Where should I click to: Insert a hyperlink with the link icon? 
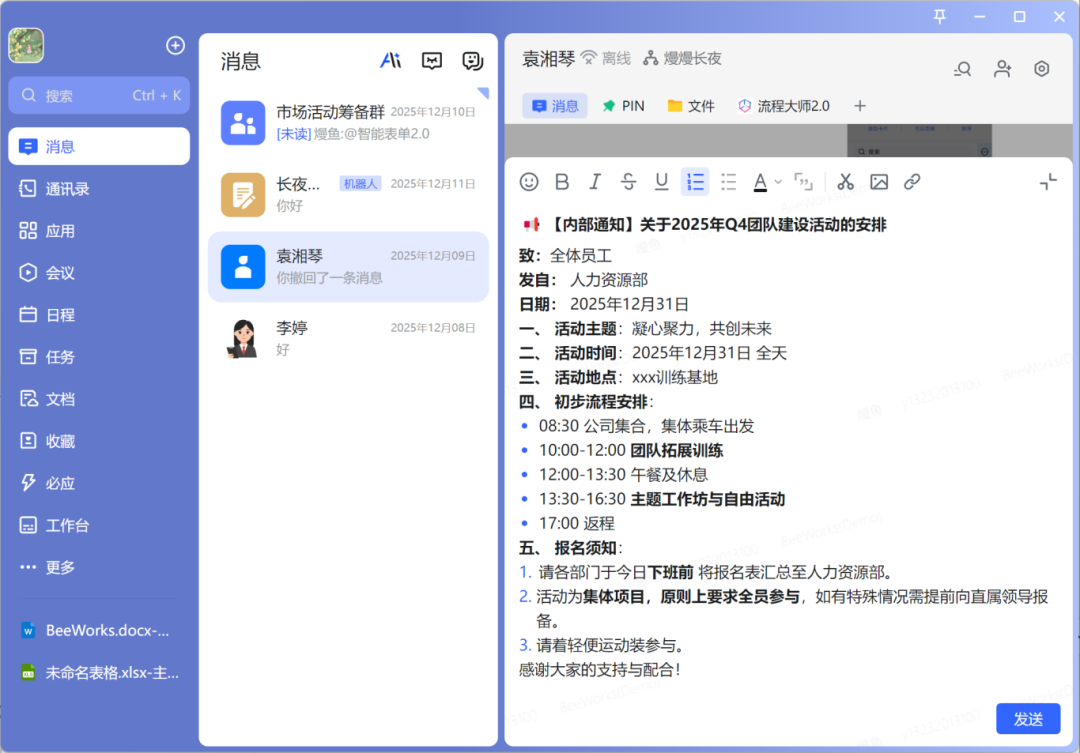click(911, 182)
